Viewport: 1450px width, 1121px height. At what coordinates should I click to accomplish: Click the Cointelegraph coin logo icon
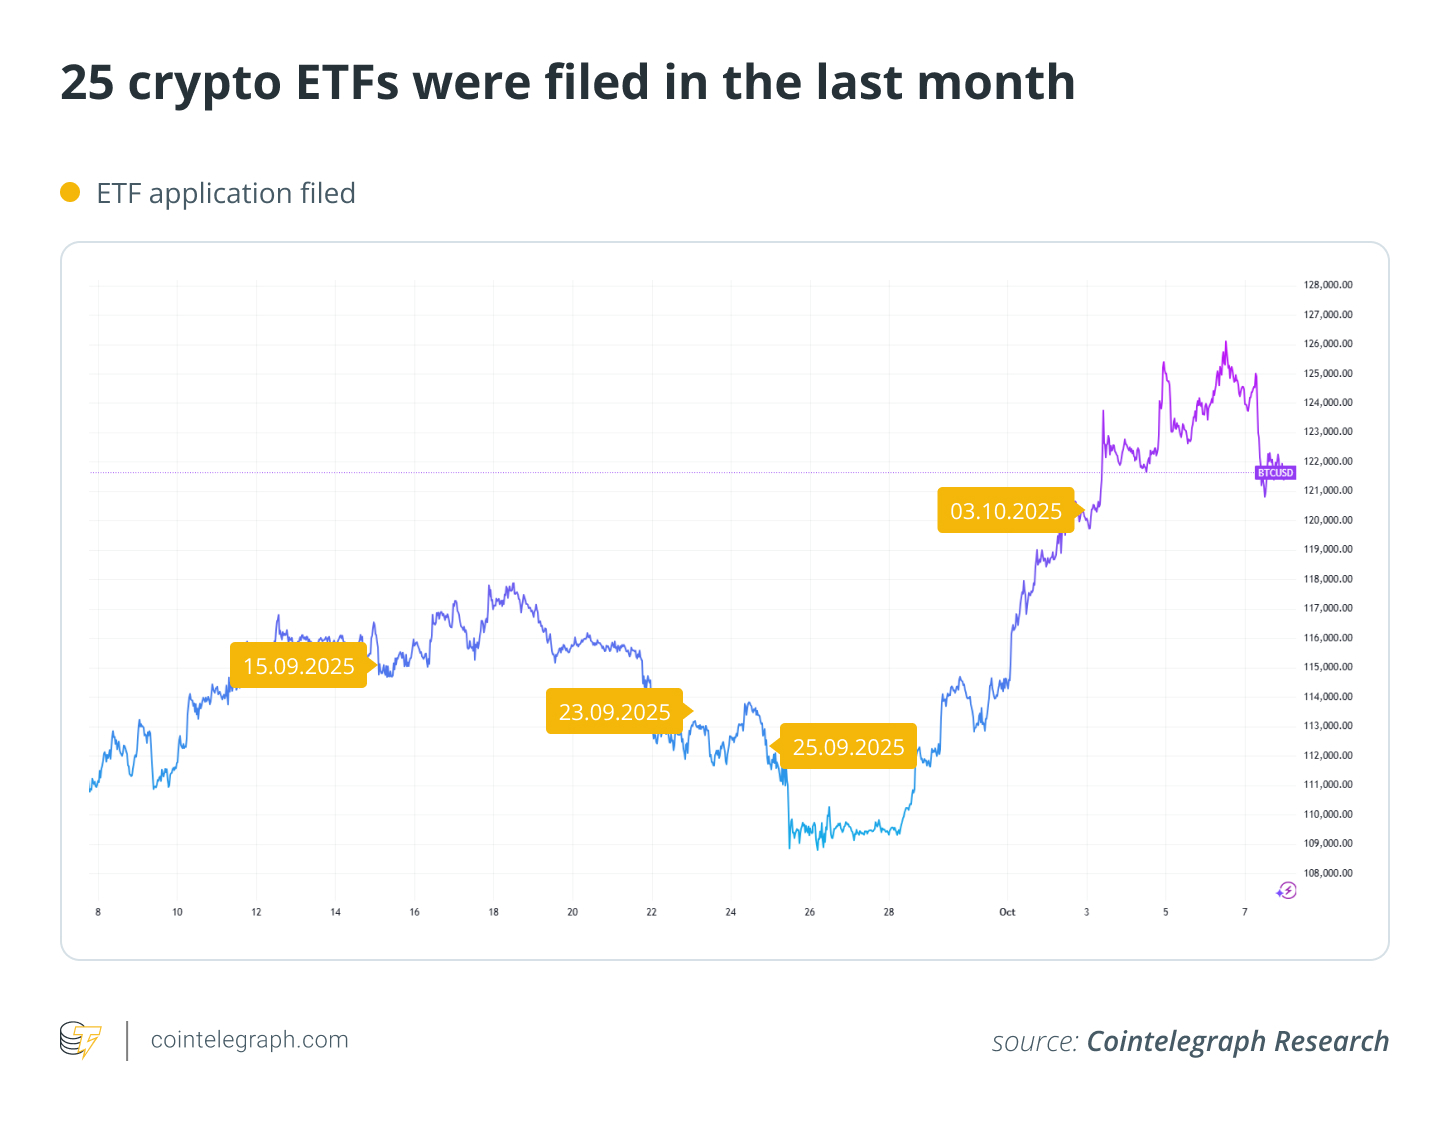tap(80, 1040)
